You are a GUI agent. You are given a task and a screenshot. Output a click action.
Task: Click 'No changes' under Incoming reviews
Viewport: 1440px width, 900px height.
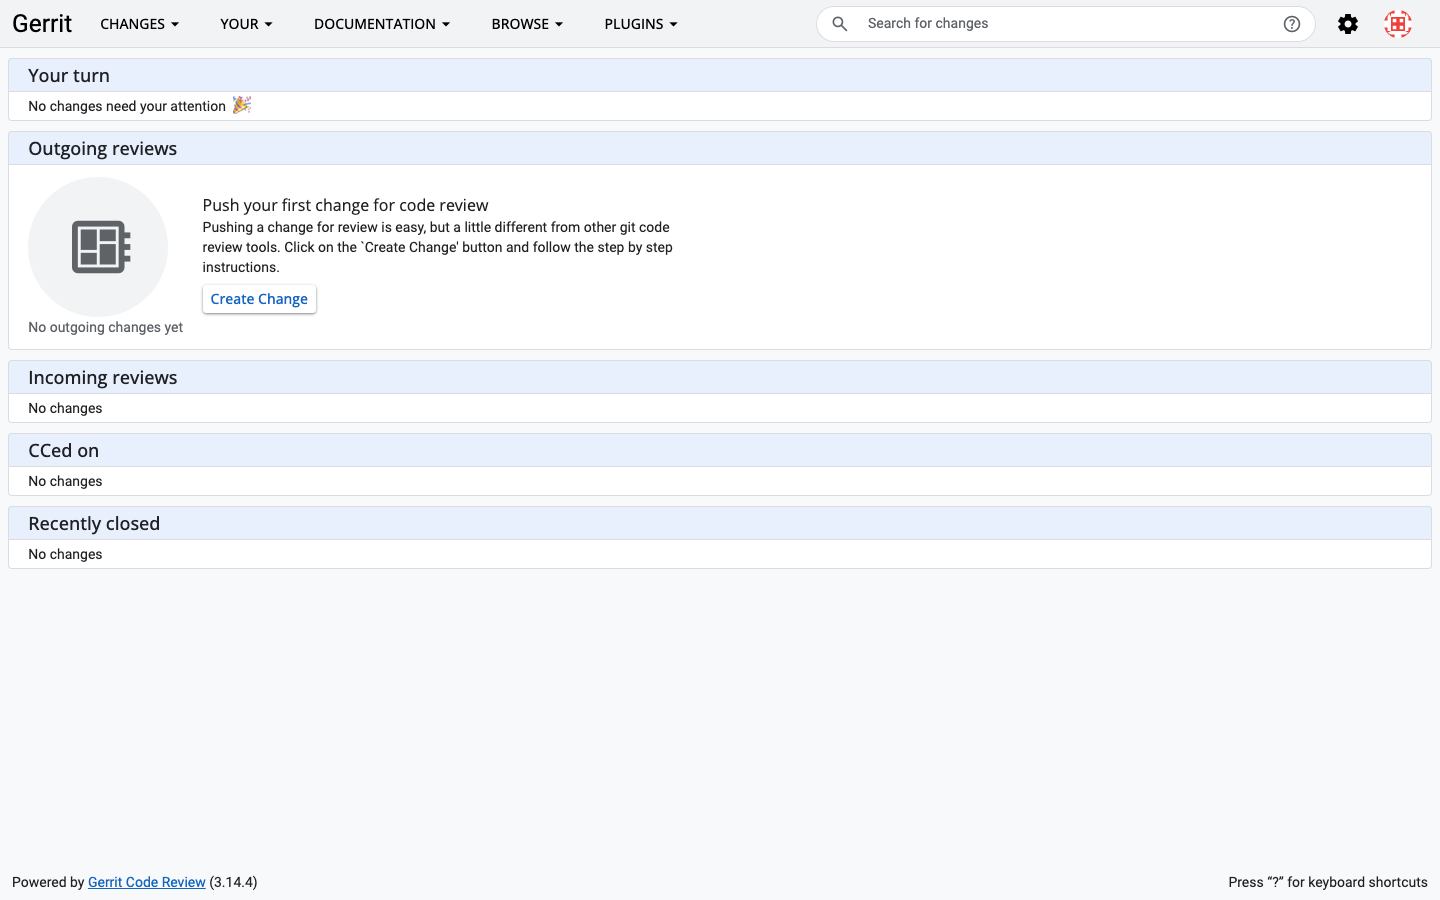point(65,408)
